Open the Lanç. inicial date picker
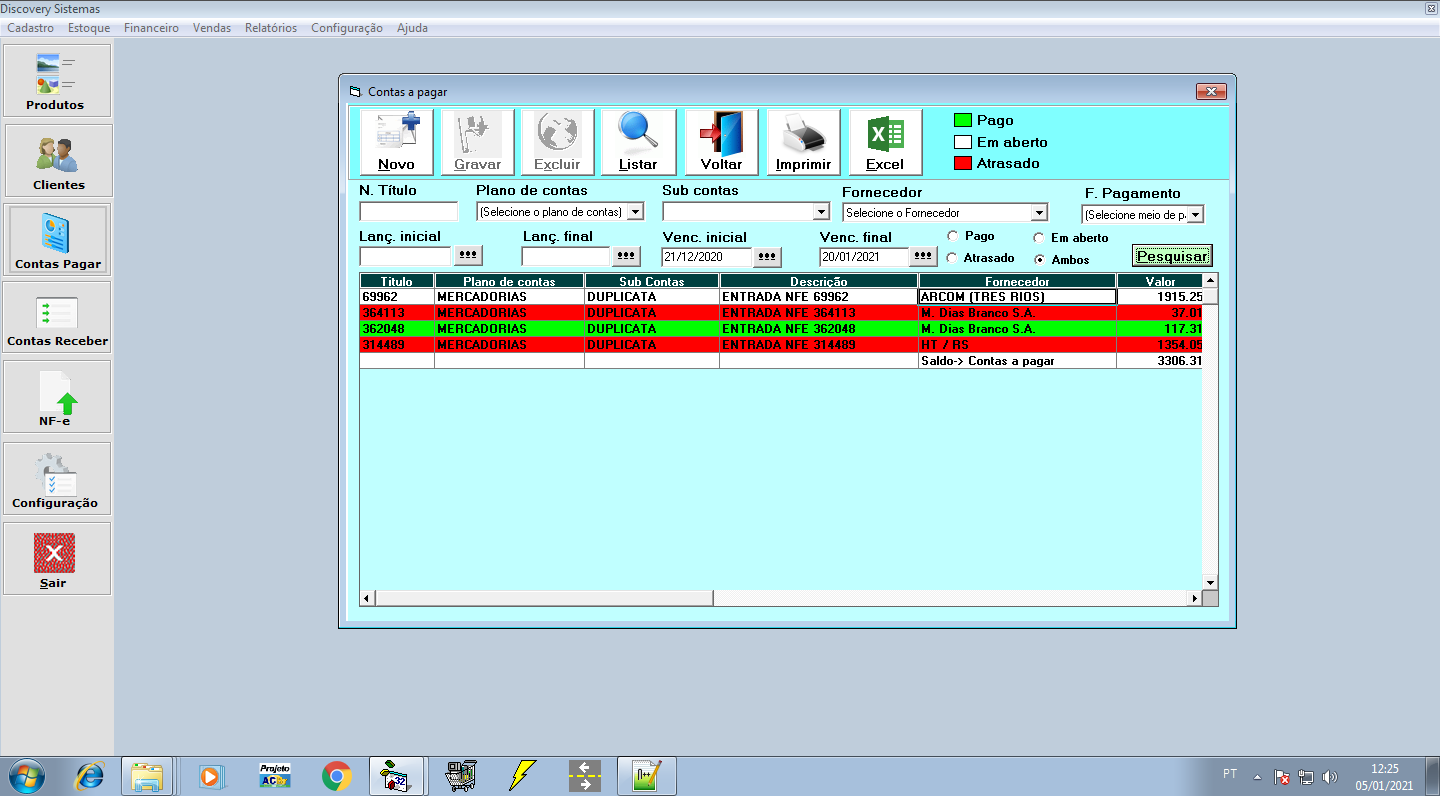The width and height of the screenshot is (1440, 796). click(468, 256)
